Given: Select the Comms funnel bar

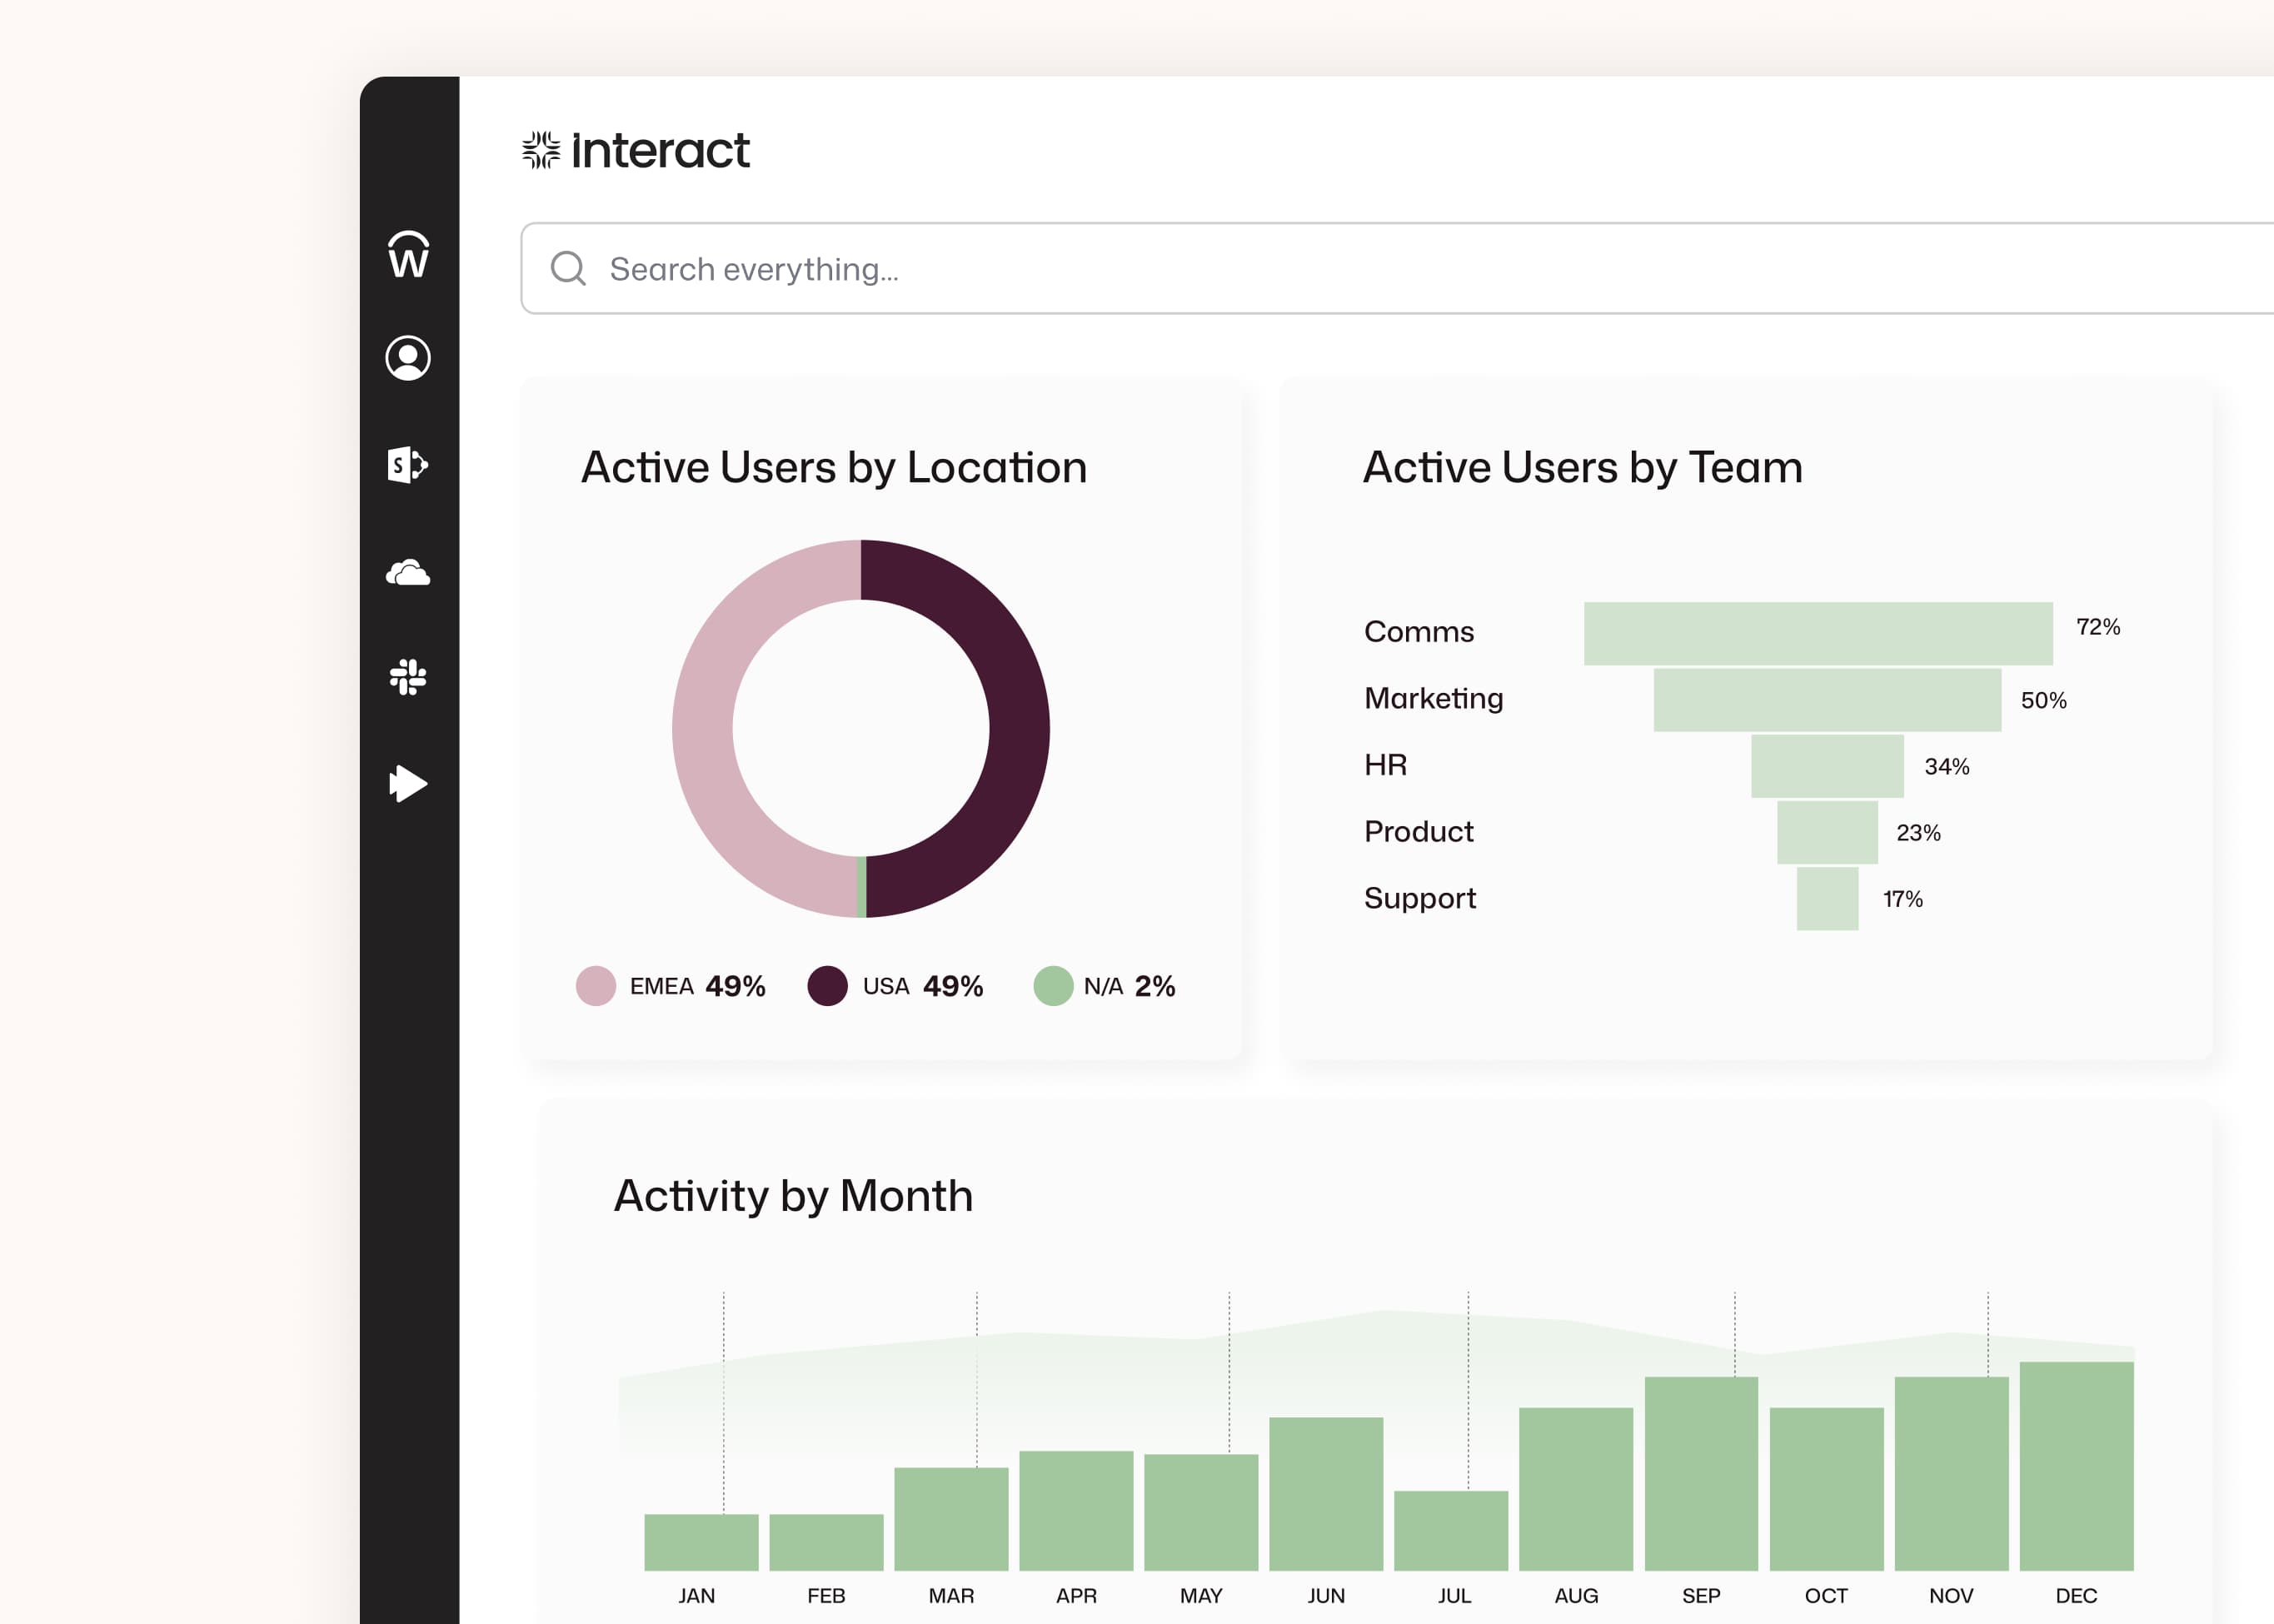Looking at the screenshot, I should pyautogui.click(x=1818, y=633).
